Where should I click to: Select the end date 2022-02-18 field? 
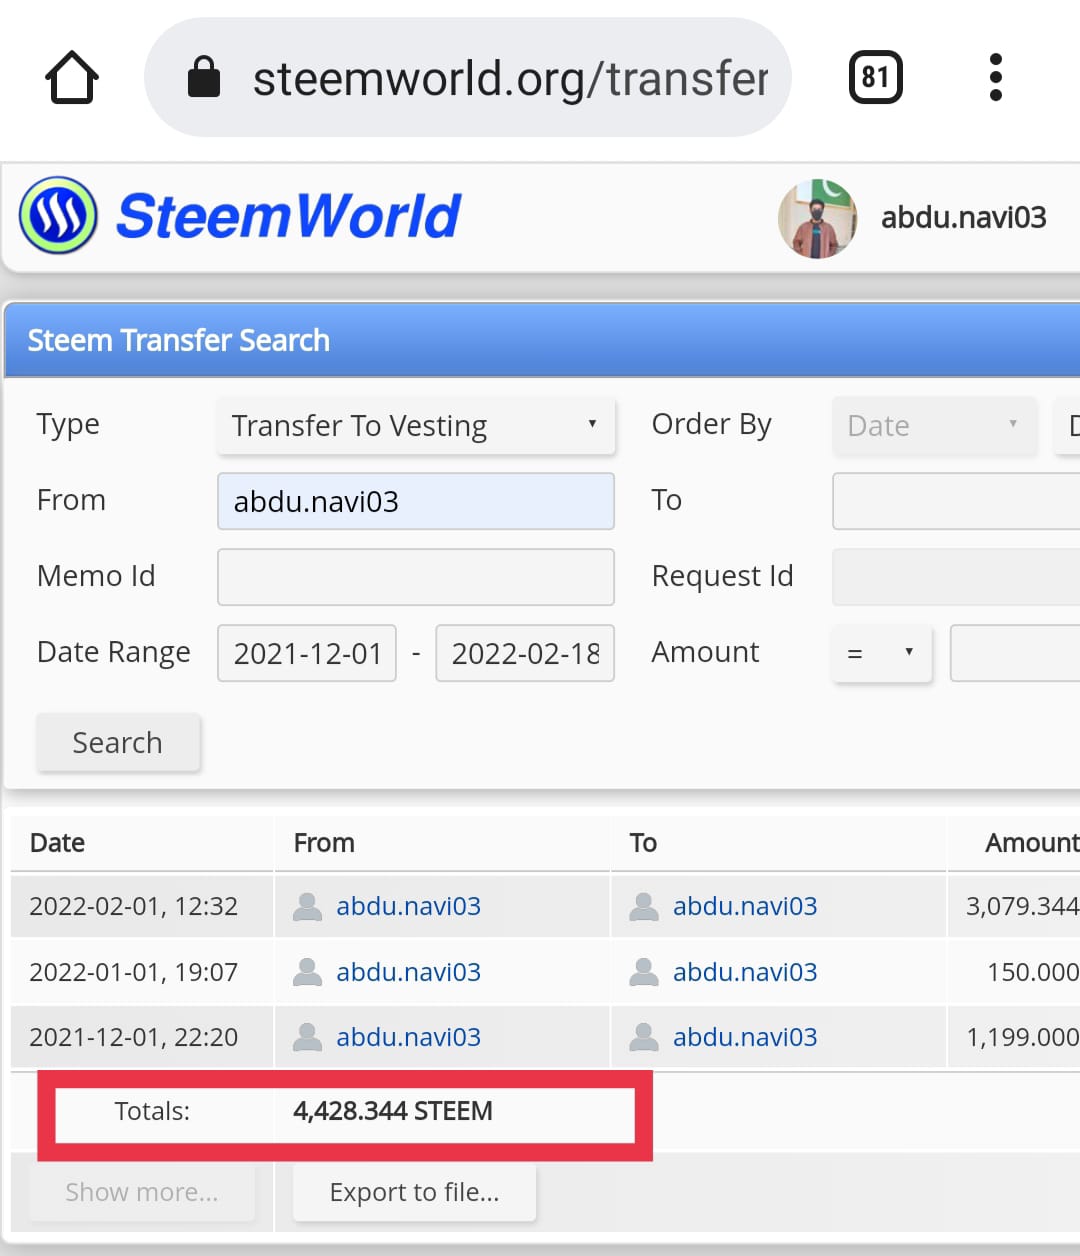525,653
